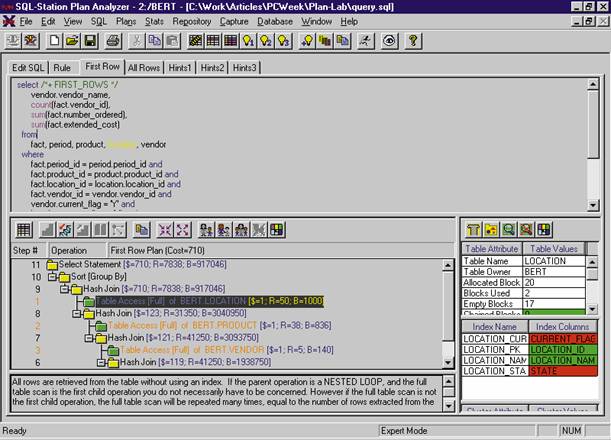
Task: Print using the printer toolbar icon
Action: 113,41
